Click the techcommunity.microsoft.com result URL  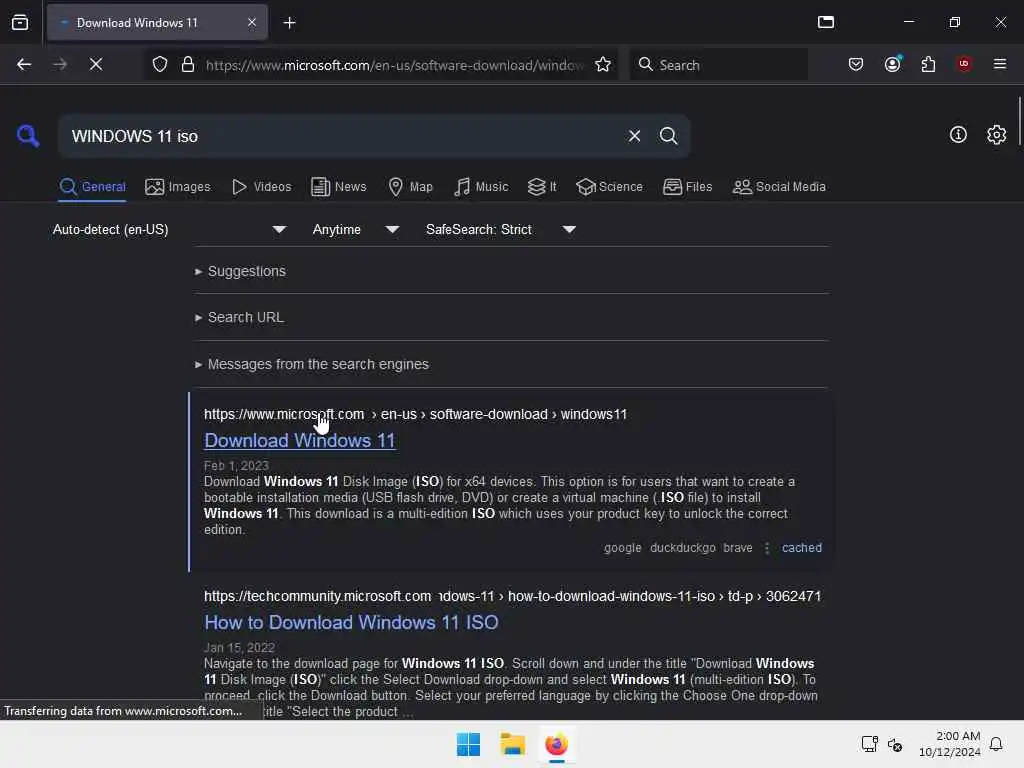(512, 596)
